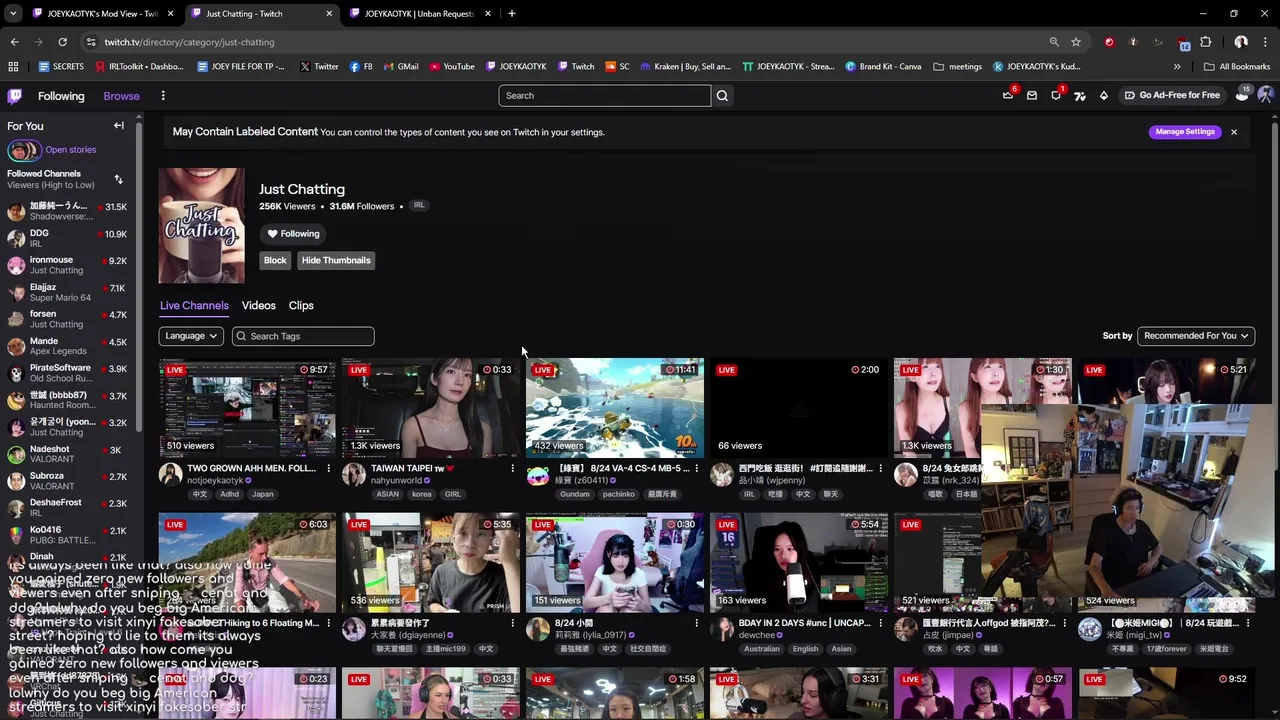
Task: Open the Chrome apps grid shortcut
Action: tap(13, 67)
